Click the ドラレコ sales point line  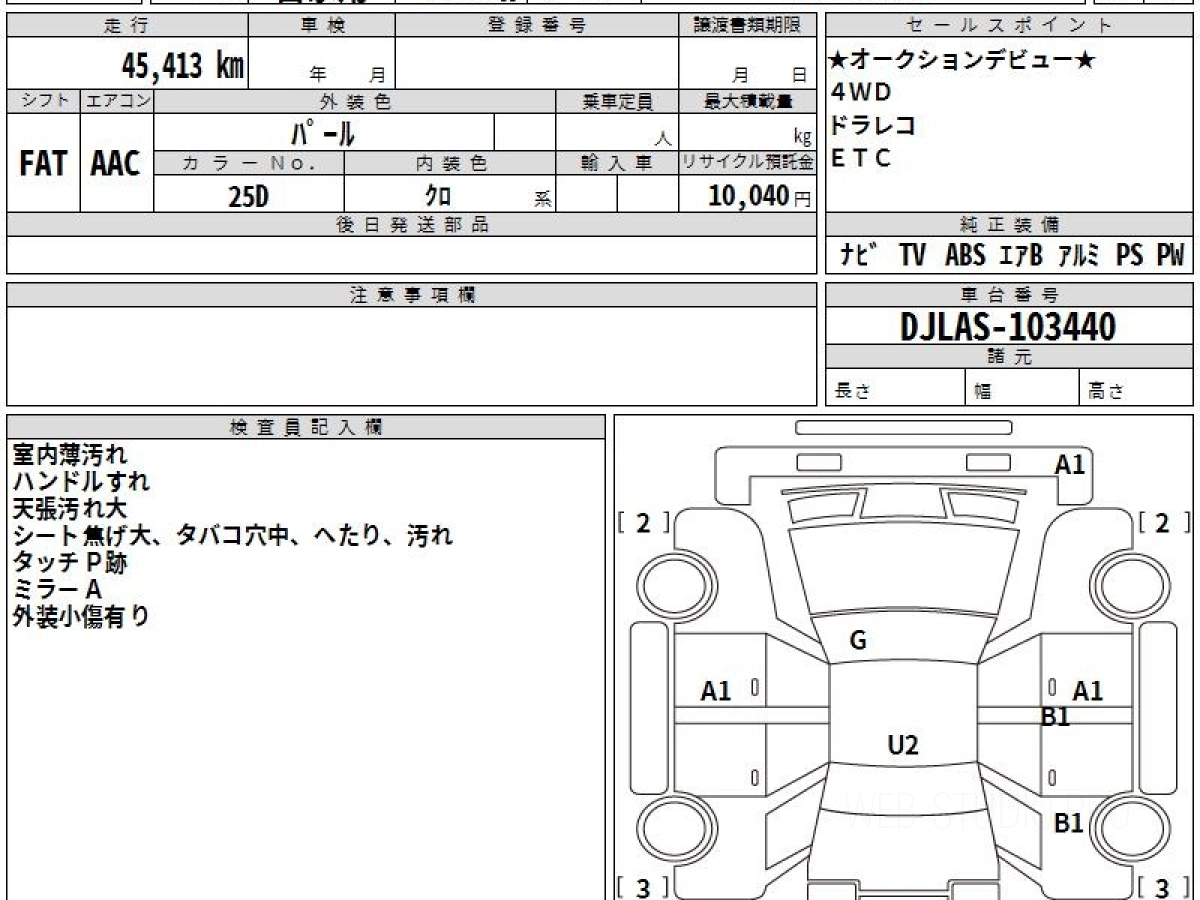(873, 125)
